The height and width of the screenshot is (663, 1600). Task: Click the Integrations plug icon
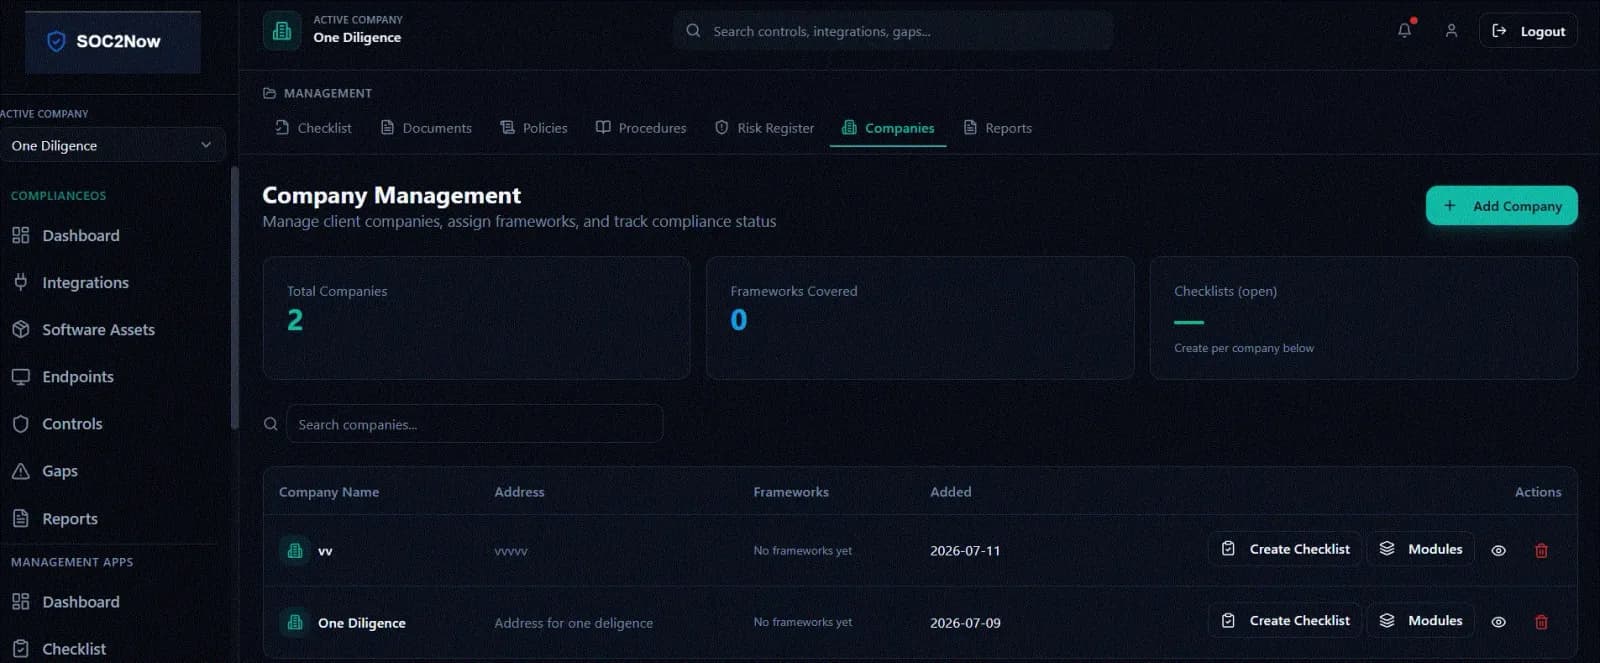click(x=20, y=282)
